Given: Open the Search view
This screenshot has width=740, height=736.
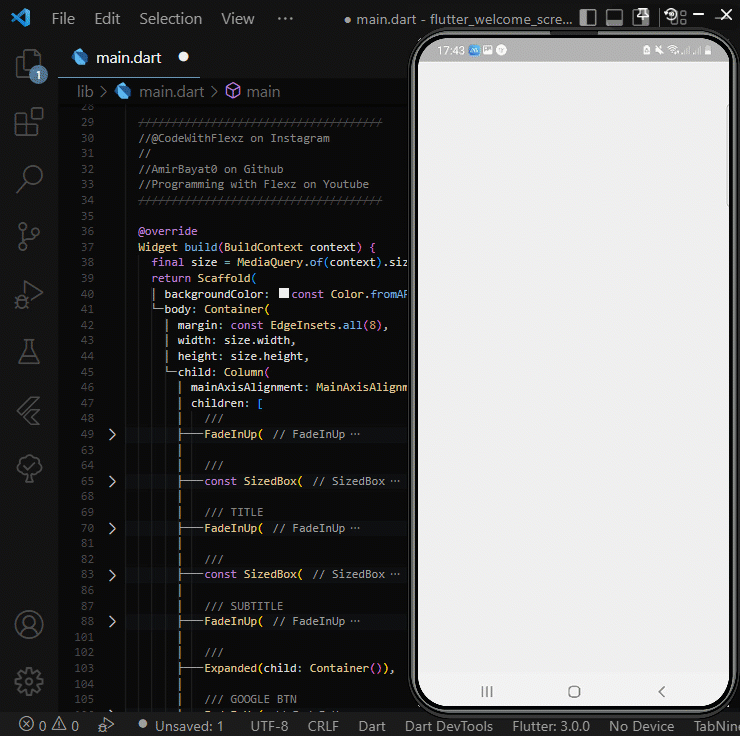Looking at the screenshot, I should pyautogui.click(x=29, y=179).
